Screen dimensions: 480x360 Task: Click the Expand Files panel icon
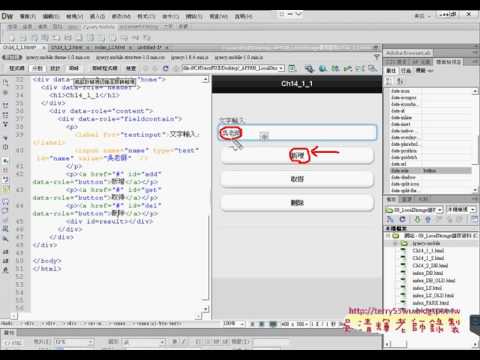(474, 219)
